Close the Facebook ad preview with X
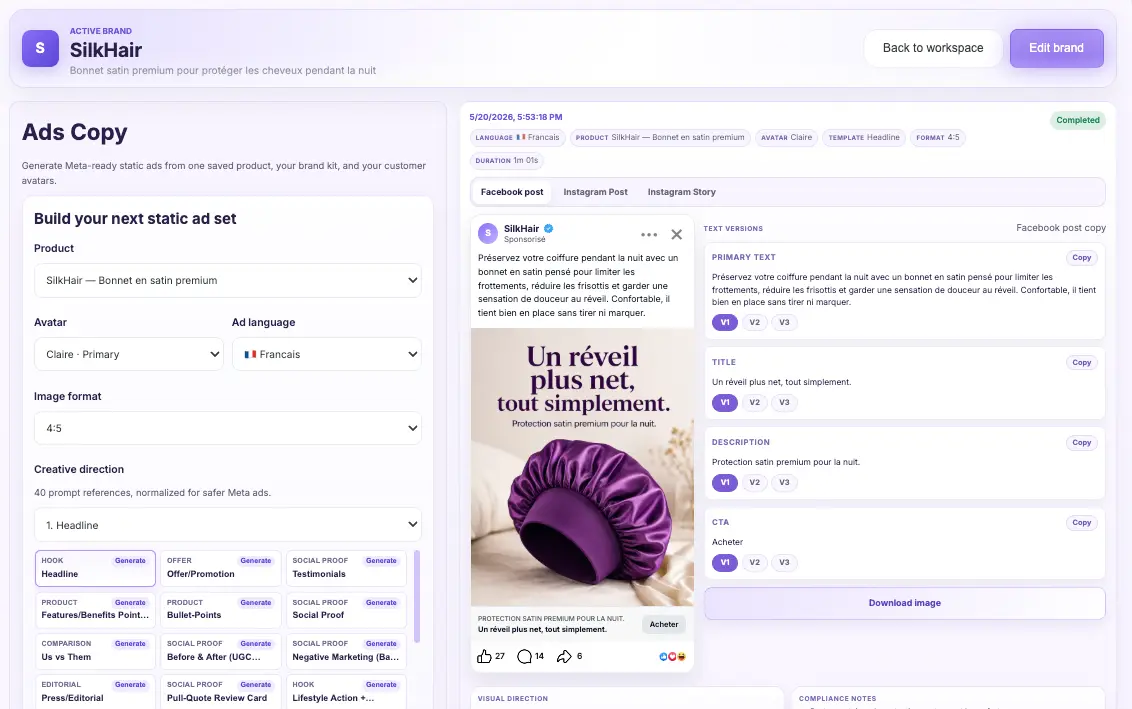This screenshot has width=1132, height=709. tap(676, 234)
